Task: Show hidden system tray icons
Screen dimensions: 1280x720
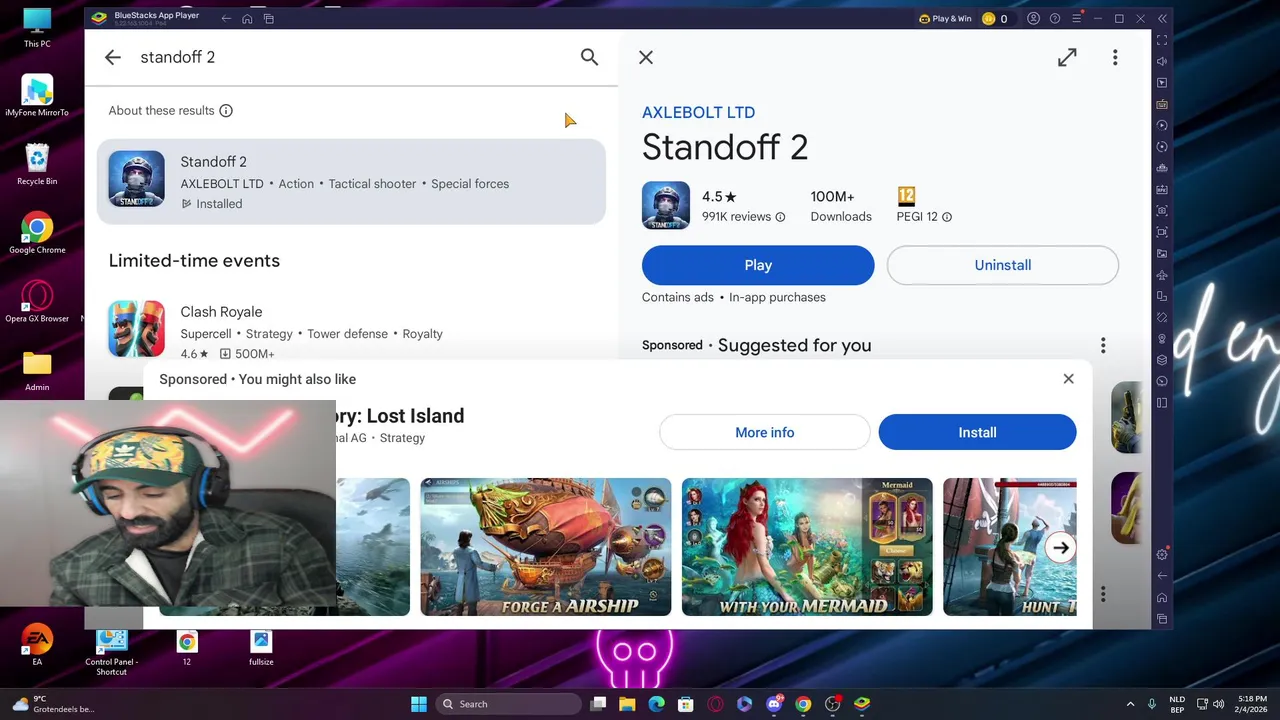Action: tap(1130, 704)
